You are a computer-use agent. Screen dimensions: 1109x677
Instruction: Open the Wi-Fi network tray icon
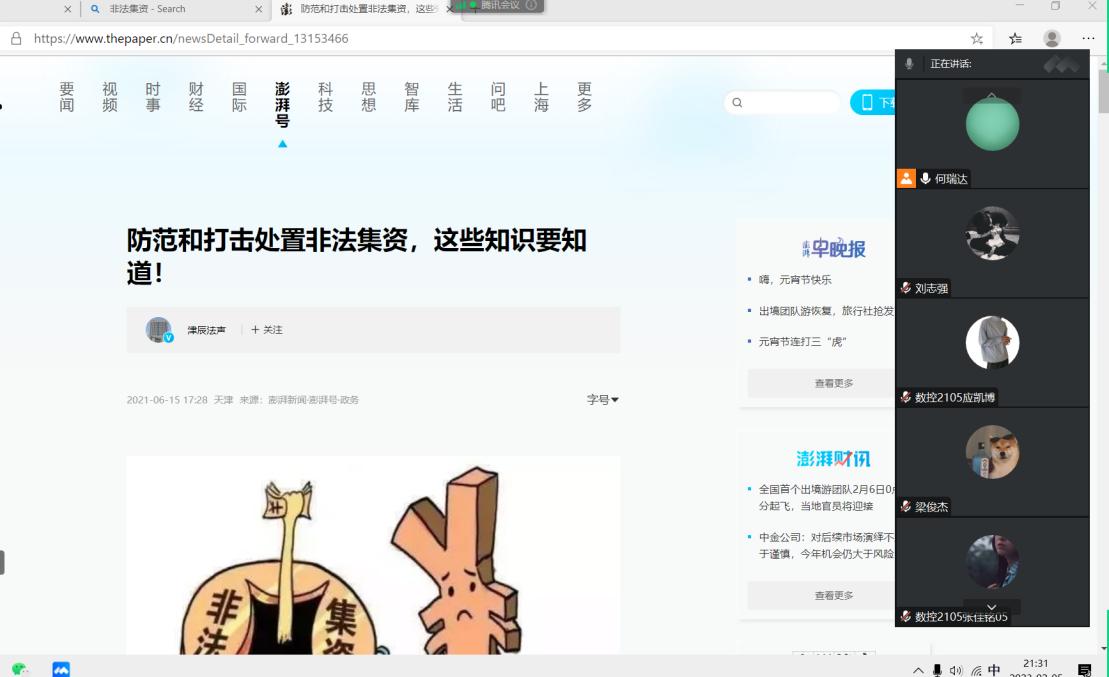976,670
